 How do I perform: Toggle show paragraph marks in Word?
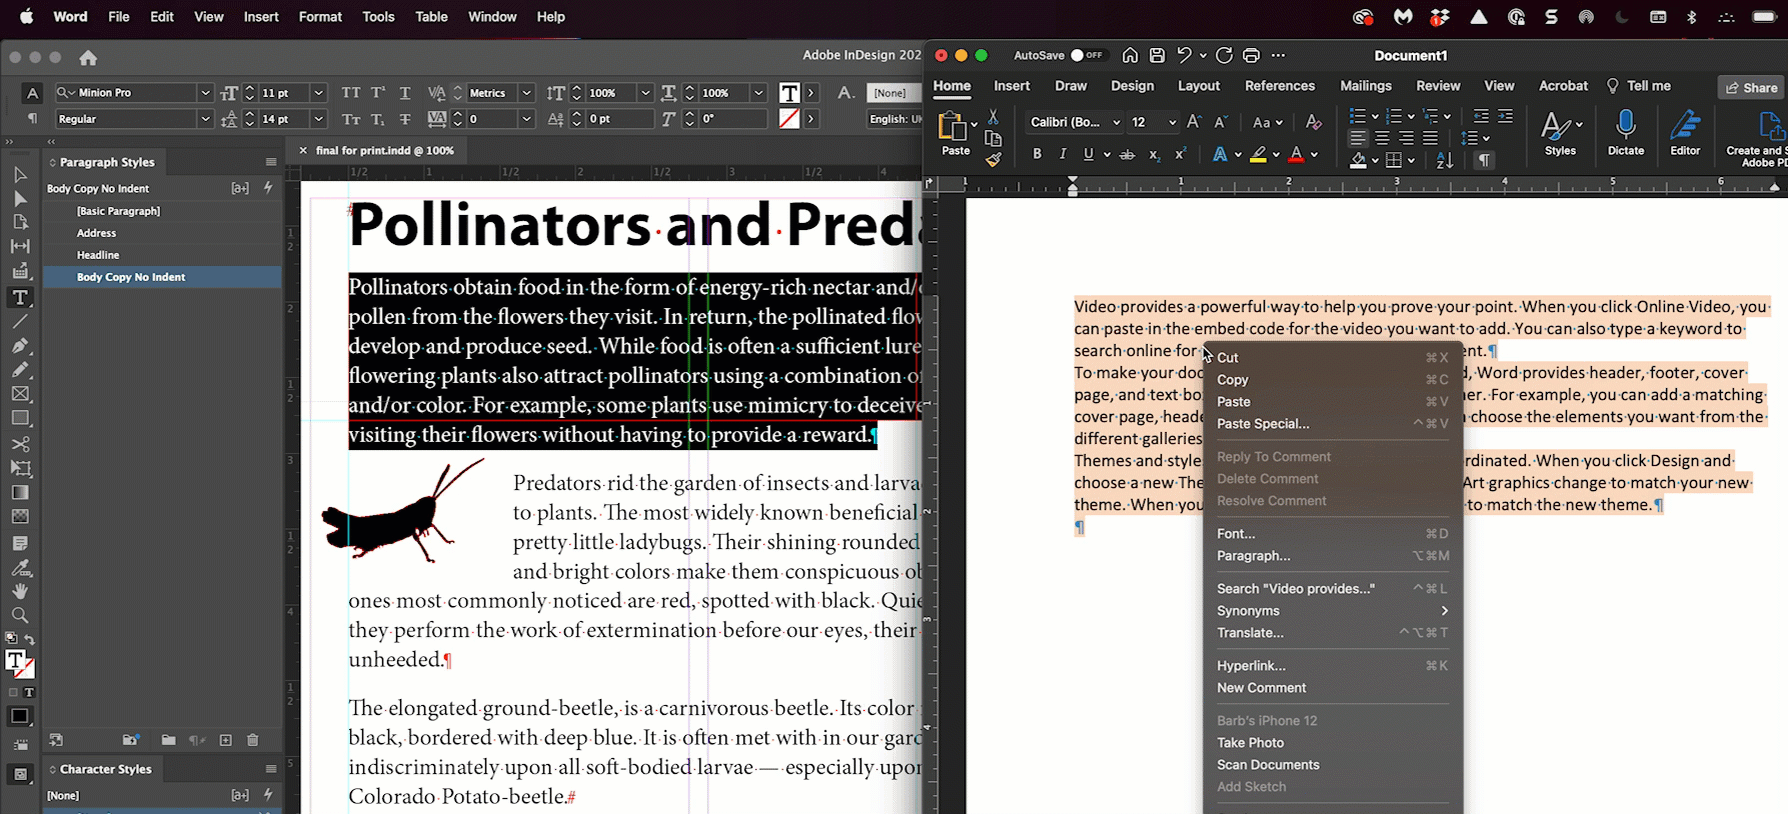point(1484,160)
